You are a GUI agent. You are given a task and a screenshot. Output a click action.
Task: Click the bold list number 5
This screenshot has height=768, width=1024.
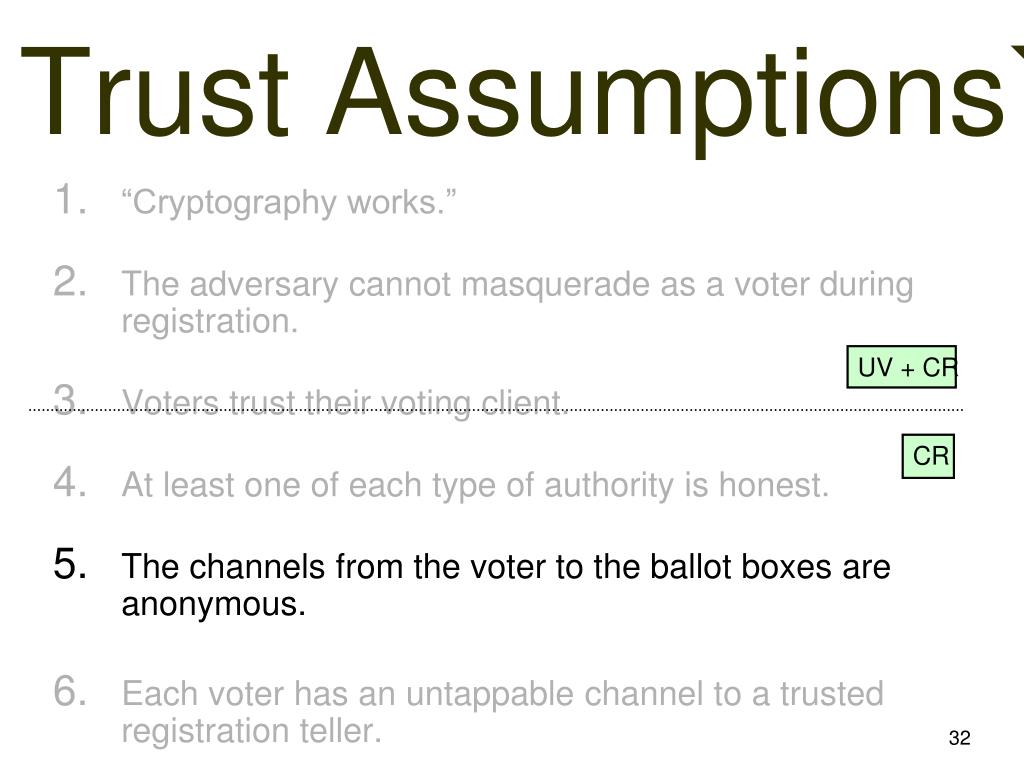click(70, 564)
